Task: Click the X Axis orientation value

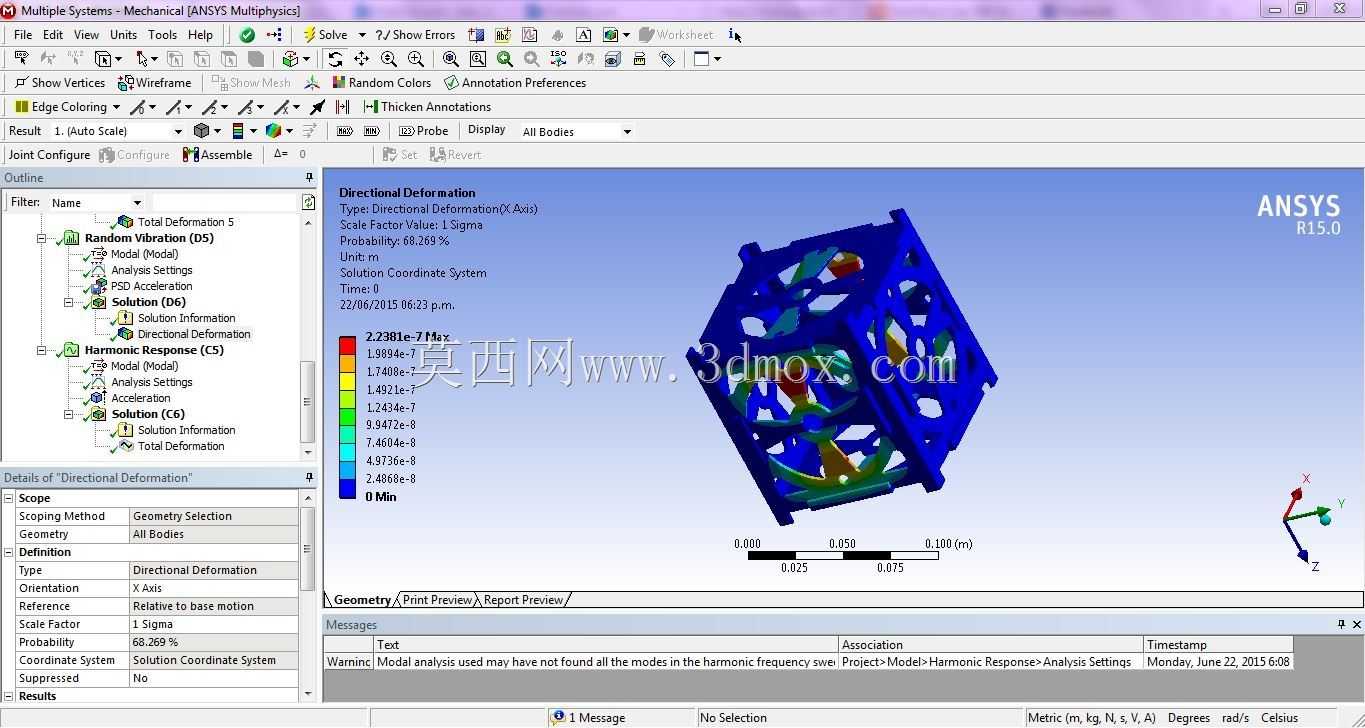Action: tap(214, 588)
